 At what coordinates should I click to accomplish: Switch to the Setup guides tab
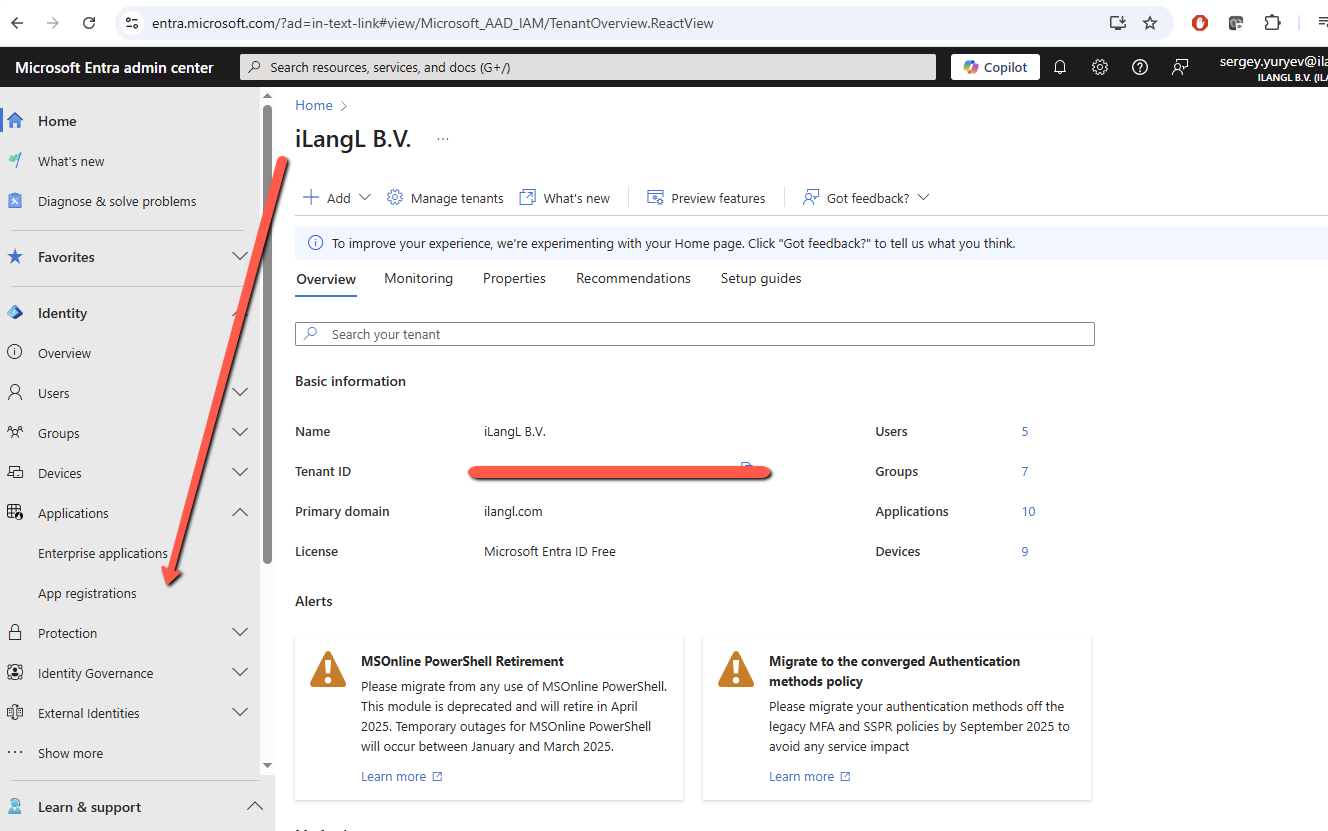(761, 279)
